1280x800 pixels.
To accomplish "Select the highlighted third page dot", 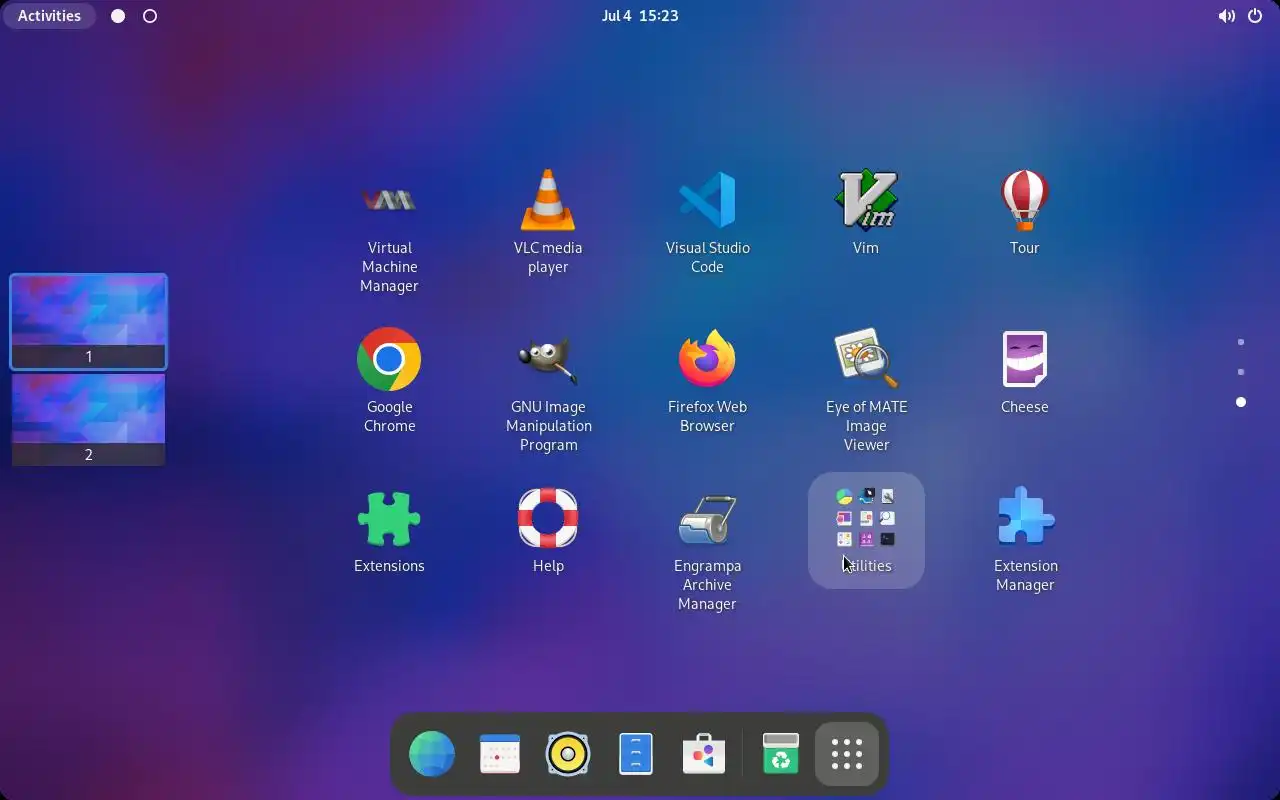I will (x=1241, y=402).
